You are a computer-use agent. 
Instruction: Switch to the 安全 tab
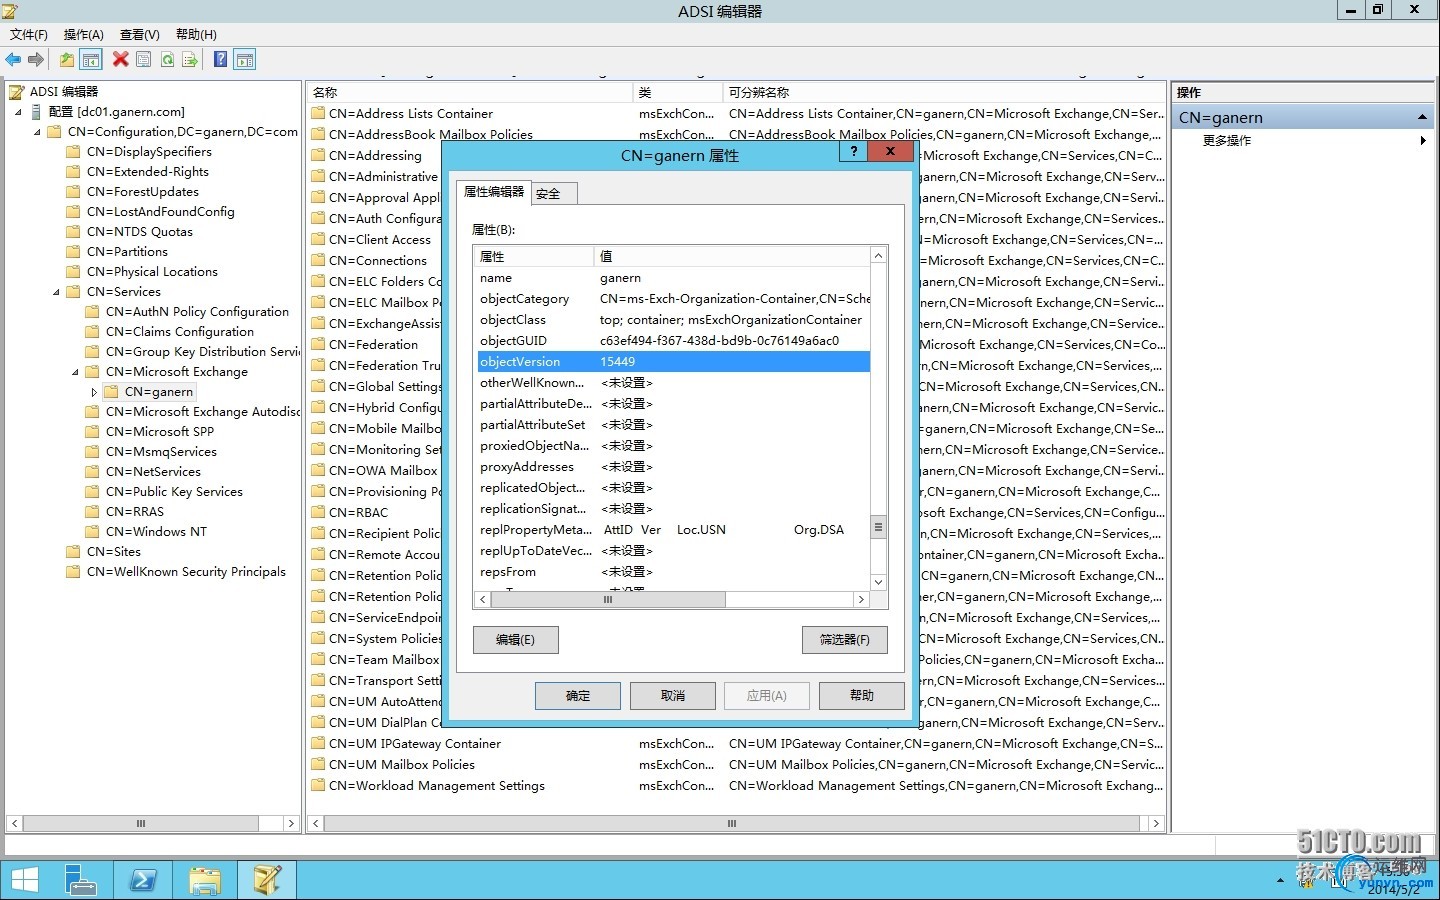pos(553,193)
